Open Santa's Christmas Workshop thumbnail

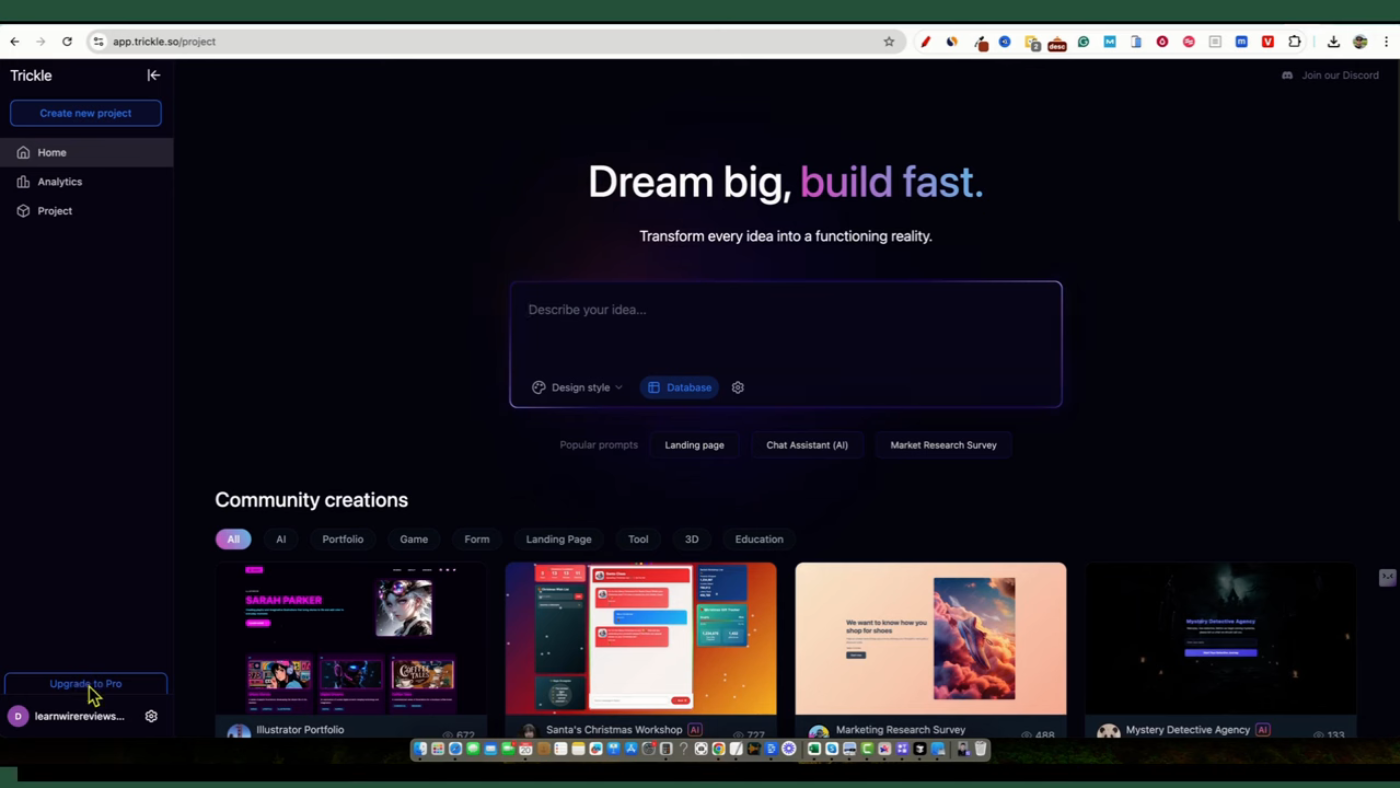(x=641, y=638)
